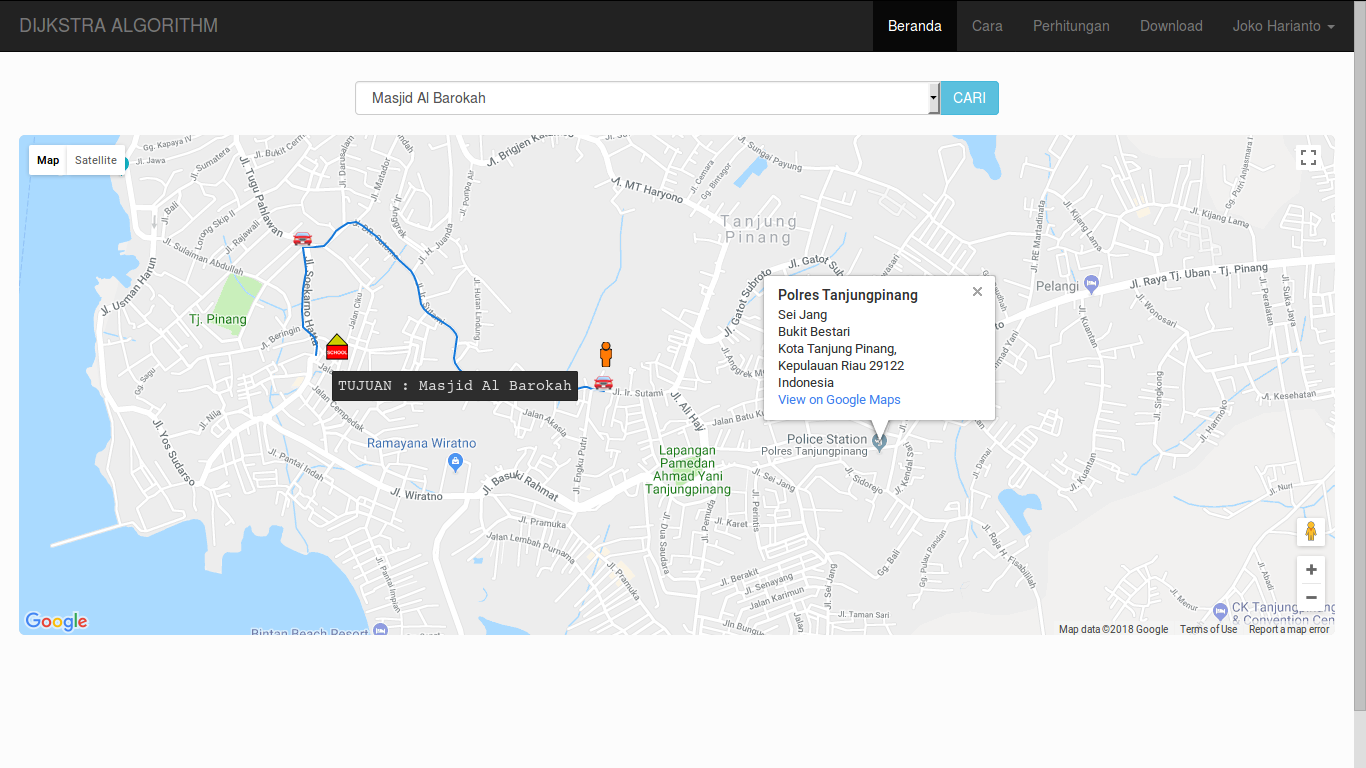
Task: Go to the Cara page
Action: click(x=987, y=26)
